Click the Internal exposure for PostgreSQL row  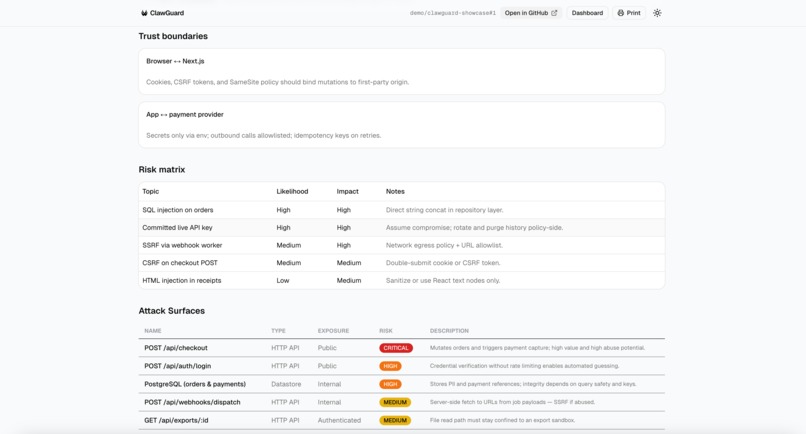[x=329, y=384]
